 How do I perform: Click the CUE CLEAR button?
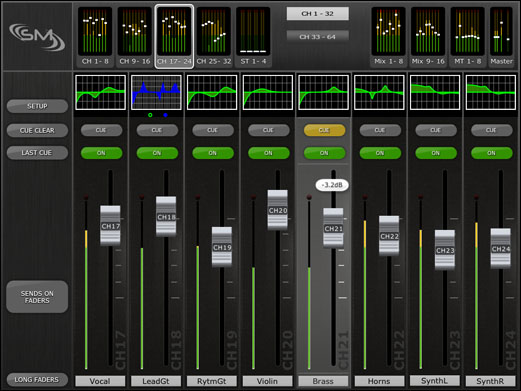[x=37, y=130]
